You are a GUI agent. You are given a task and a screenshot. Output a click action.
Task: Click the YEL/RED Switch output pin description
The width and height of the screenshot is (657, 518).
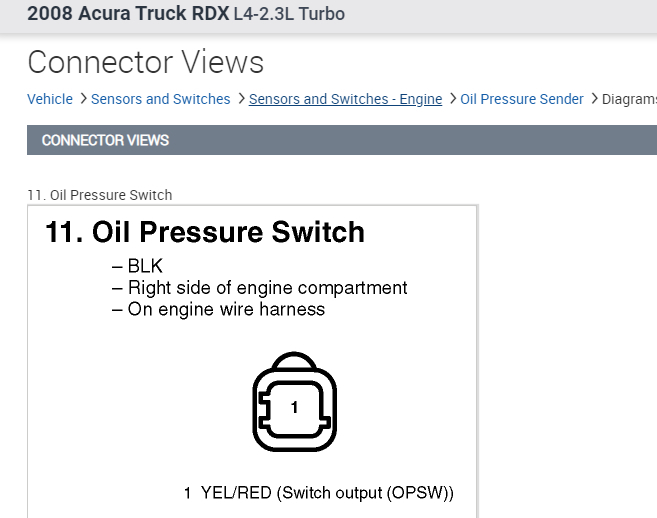[x=318, y=493]
